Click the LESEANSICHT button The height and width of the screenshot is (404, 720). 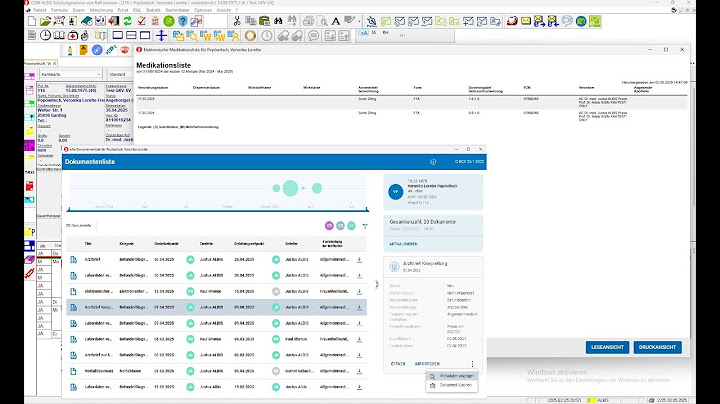tap(607, 347)
